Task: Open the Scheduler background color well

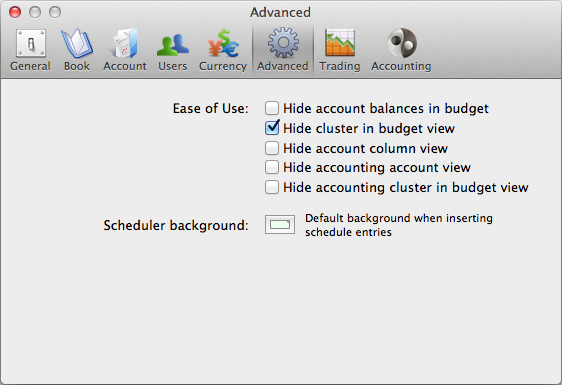Action: [280, 225]
